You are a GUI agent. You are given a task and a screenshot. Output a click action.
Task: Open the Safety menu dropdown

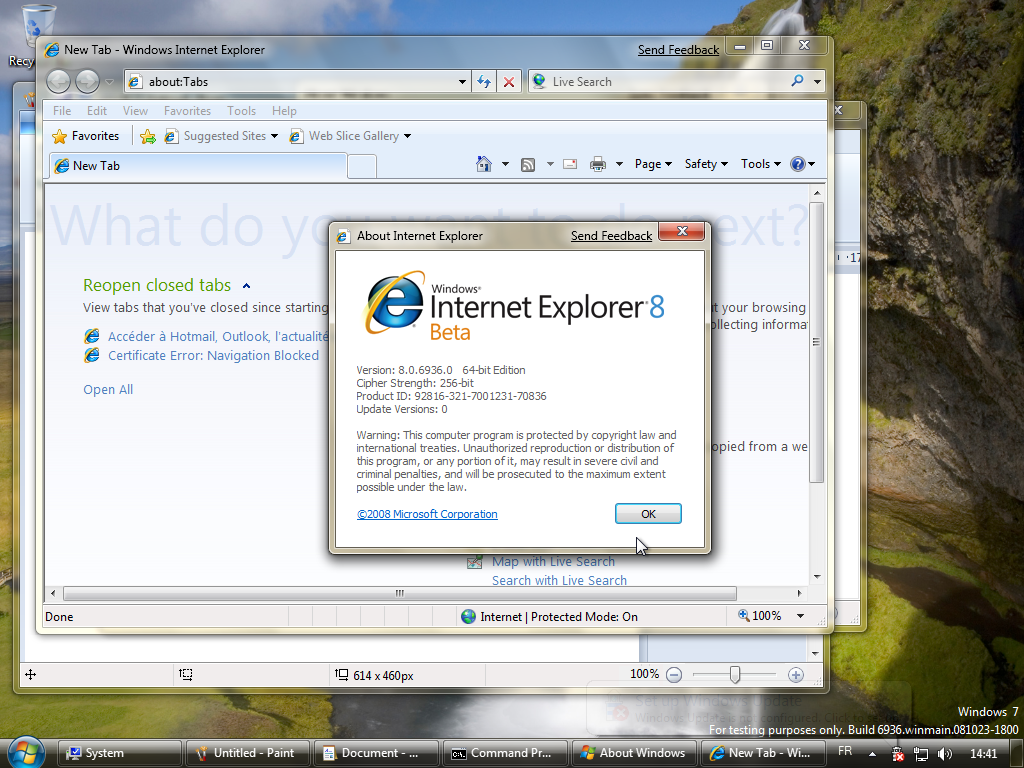coord(706,164)
